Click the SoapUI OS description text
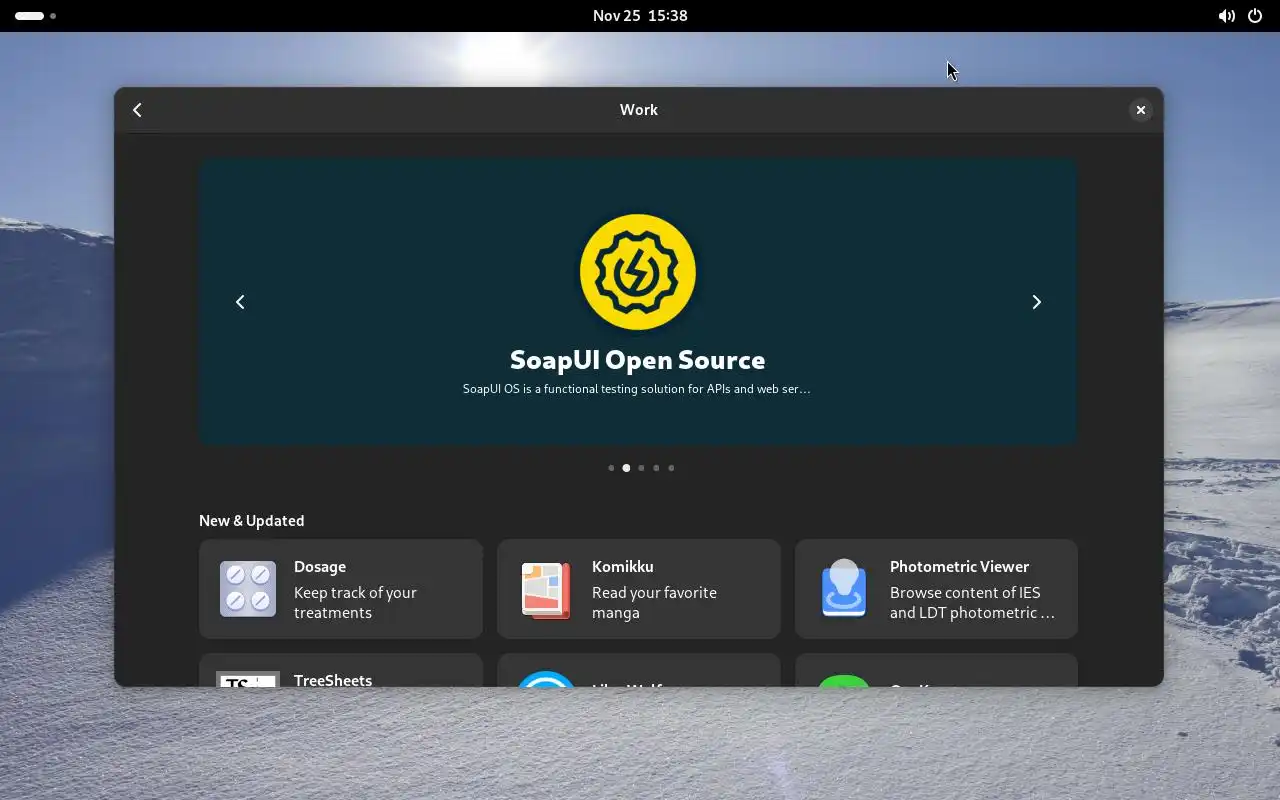 pyautogui.click(x=637, y=389)
